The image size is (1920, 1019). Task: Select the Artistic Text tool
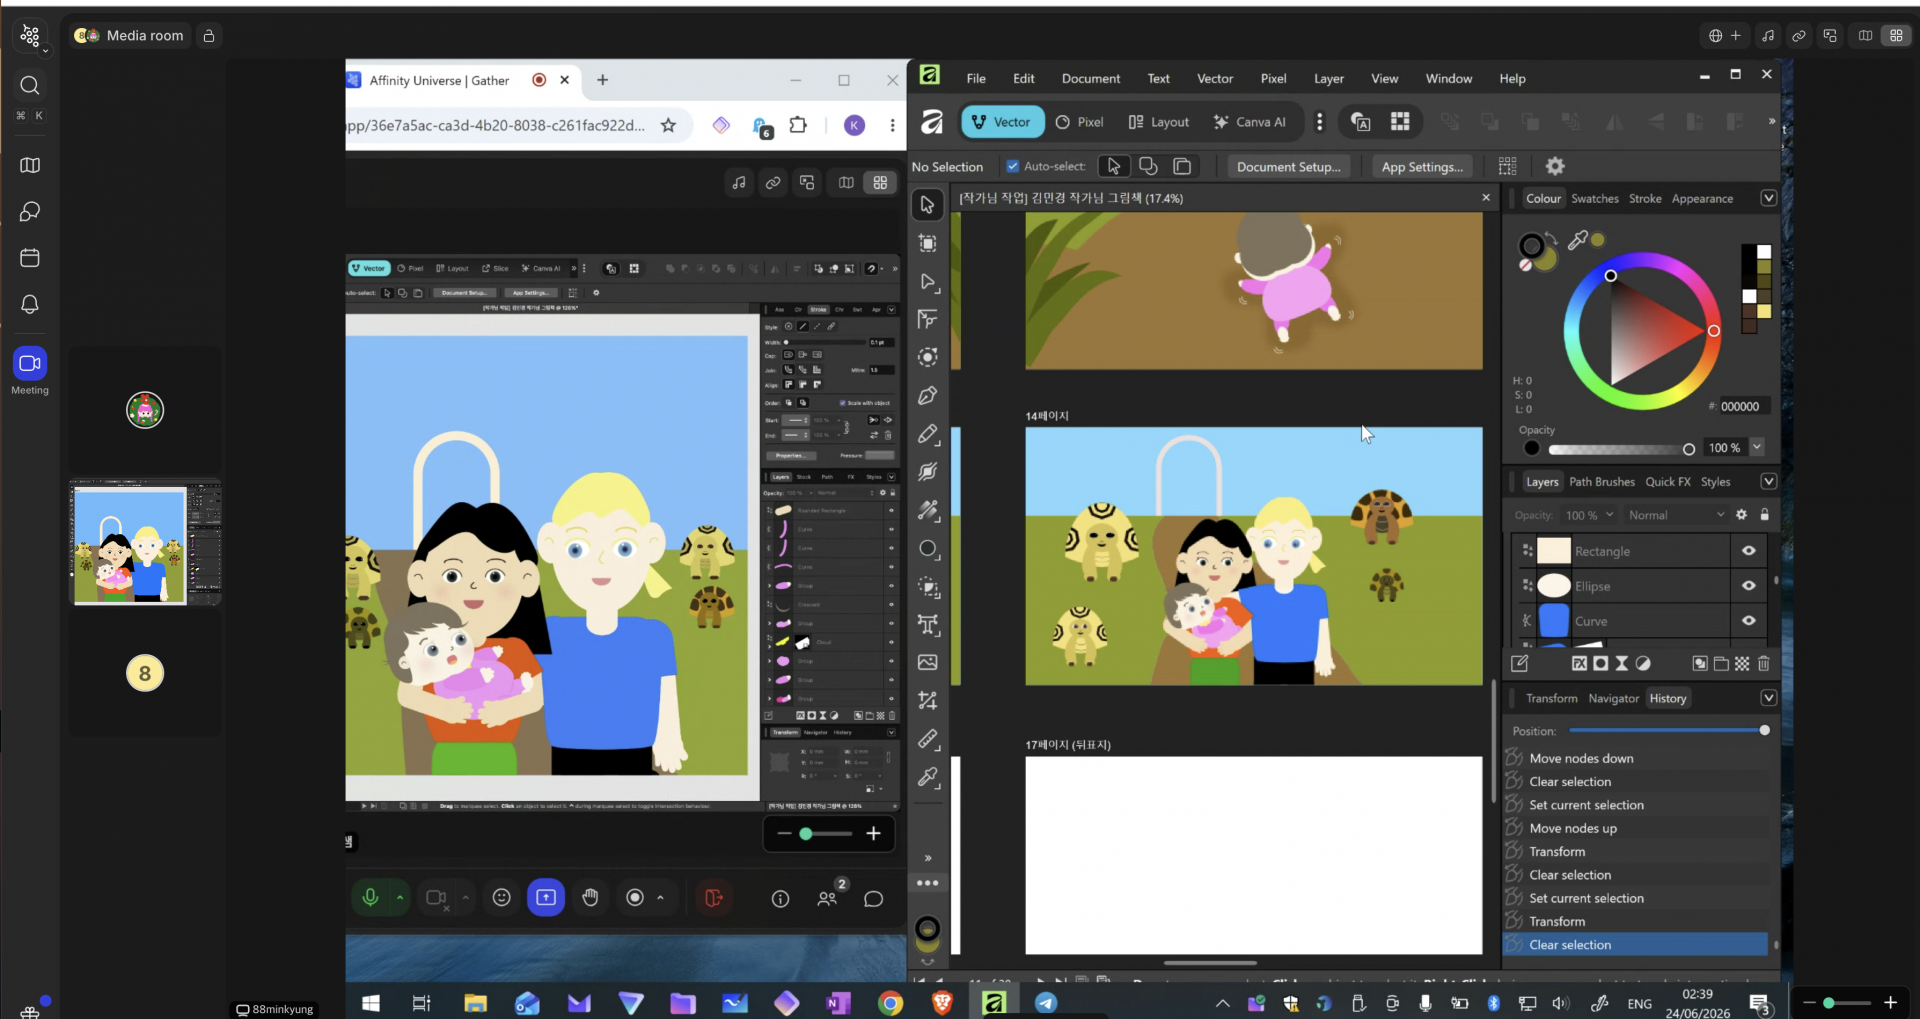click(928, 625)
